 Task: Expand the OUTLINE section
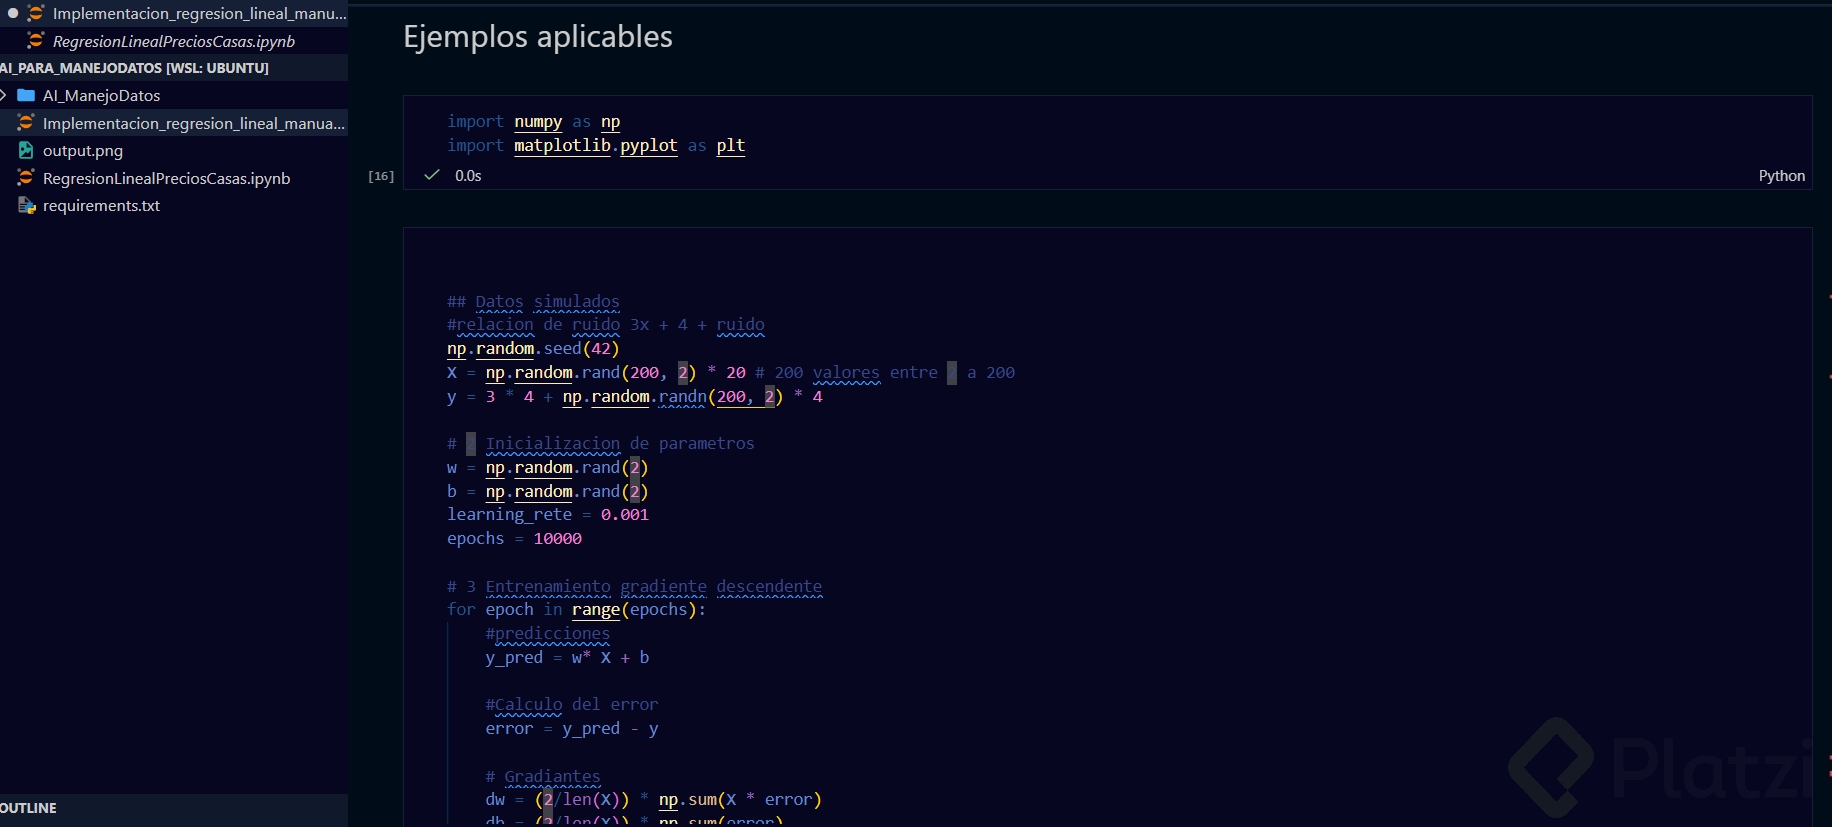click(28, 808)
